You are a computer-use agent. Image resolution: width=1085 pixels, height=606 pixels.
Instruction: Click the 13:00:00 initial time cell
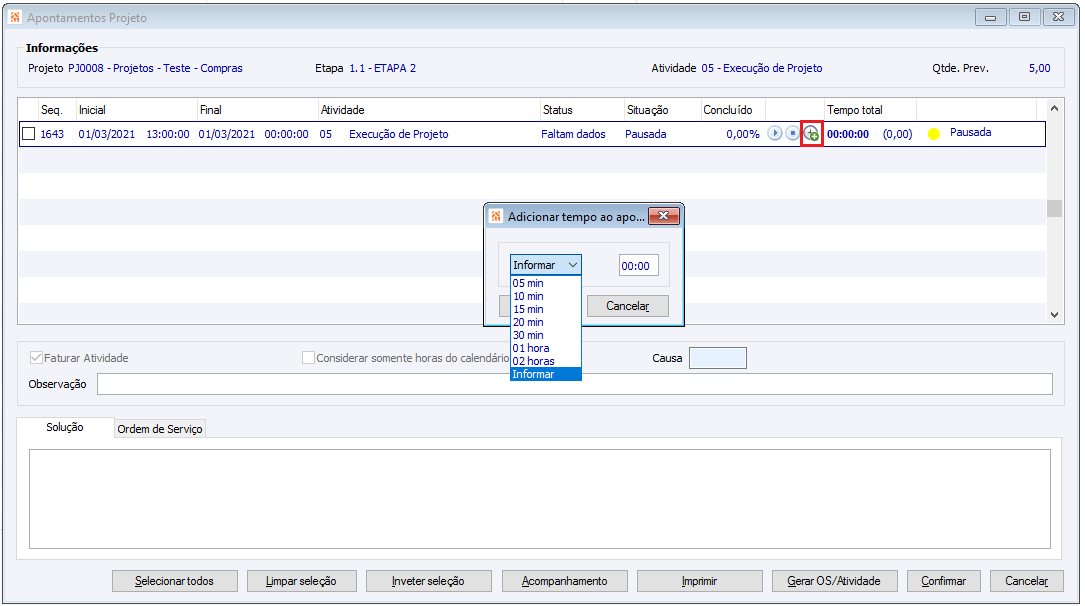[167, 134]
